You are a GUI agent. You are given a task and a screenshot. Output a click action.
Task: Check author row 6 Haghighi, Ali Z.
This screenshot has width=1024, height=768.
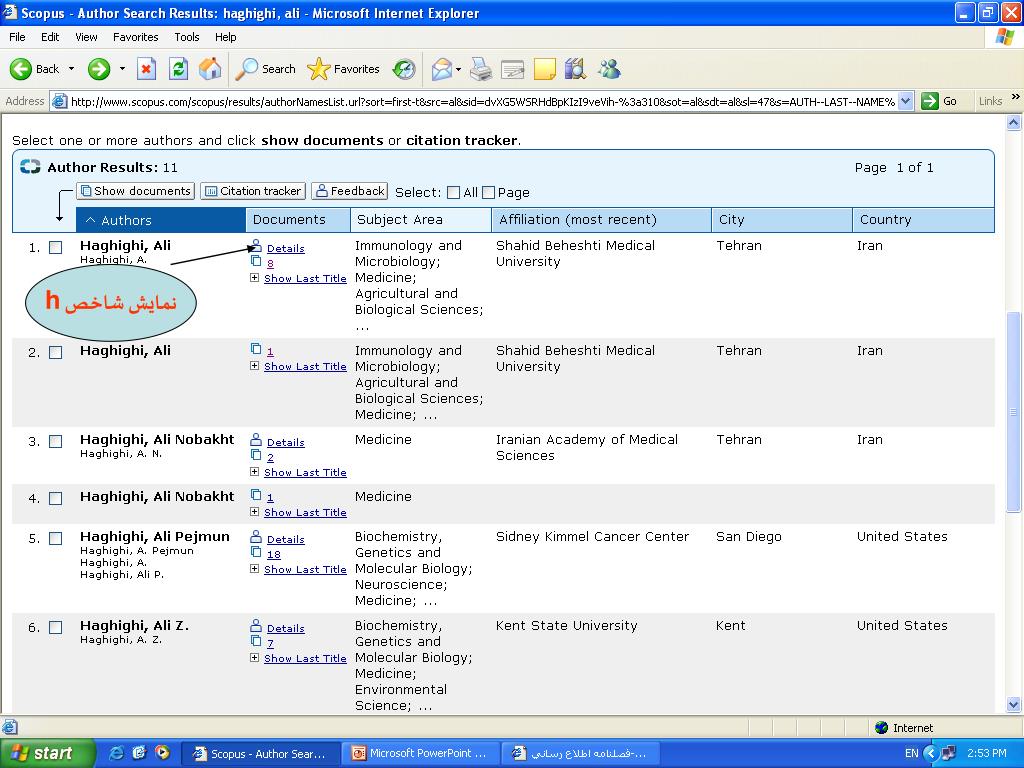coord(56,628)
